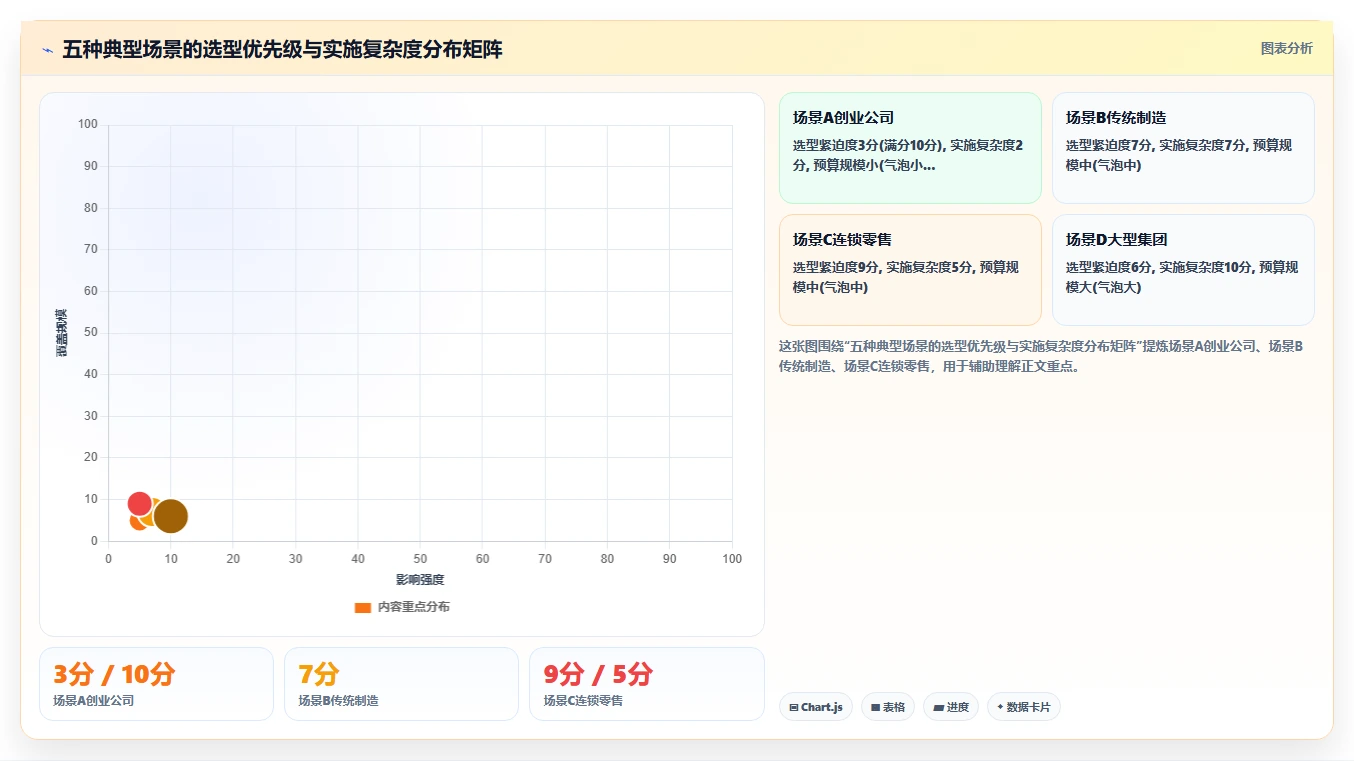This screenshot has width=1354, height=761.
Task: Open the 场景A创业公司 description card
Action: tap(910, 148)
